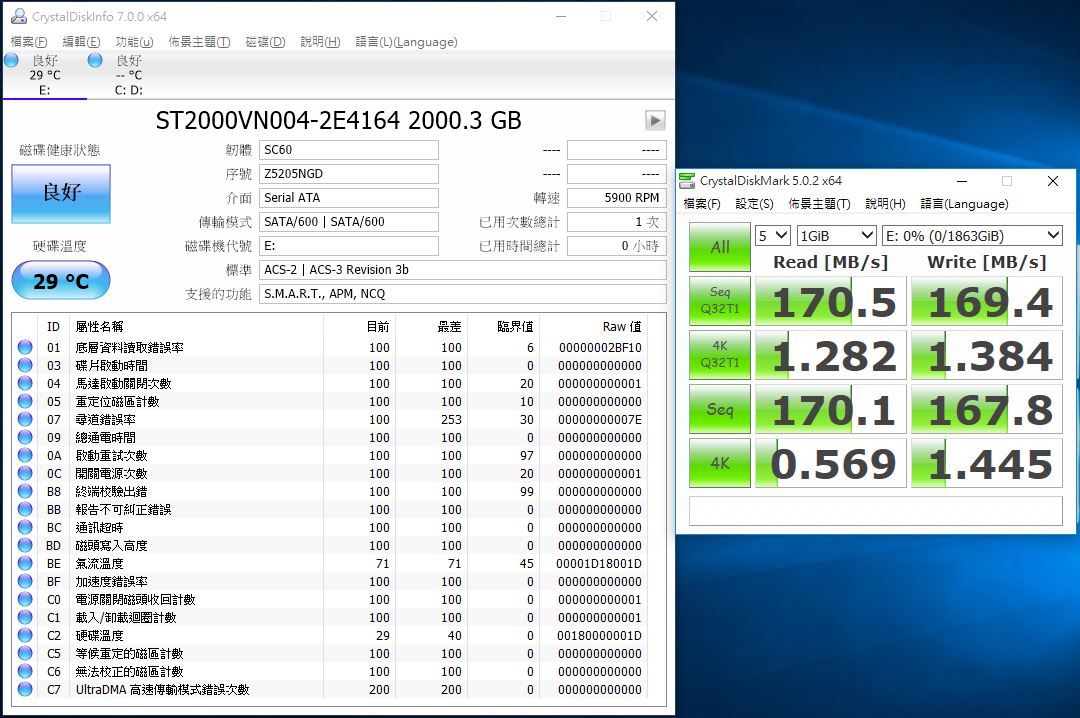Click the status orb for attribute 07
1080x718 pixels.
coord(25,419)
